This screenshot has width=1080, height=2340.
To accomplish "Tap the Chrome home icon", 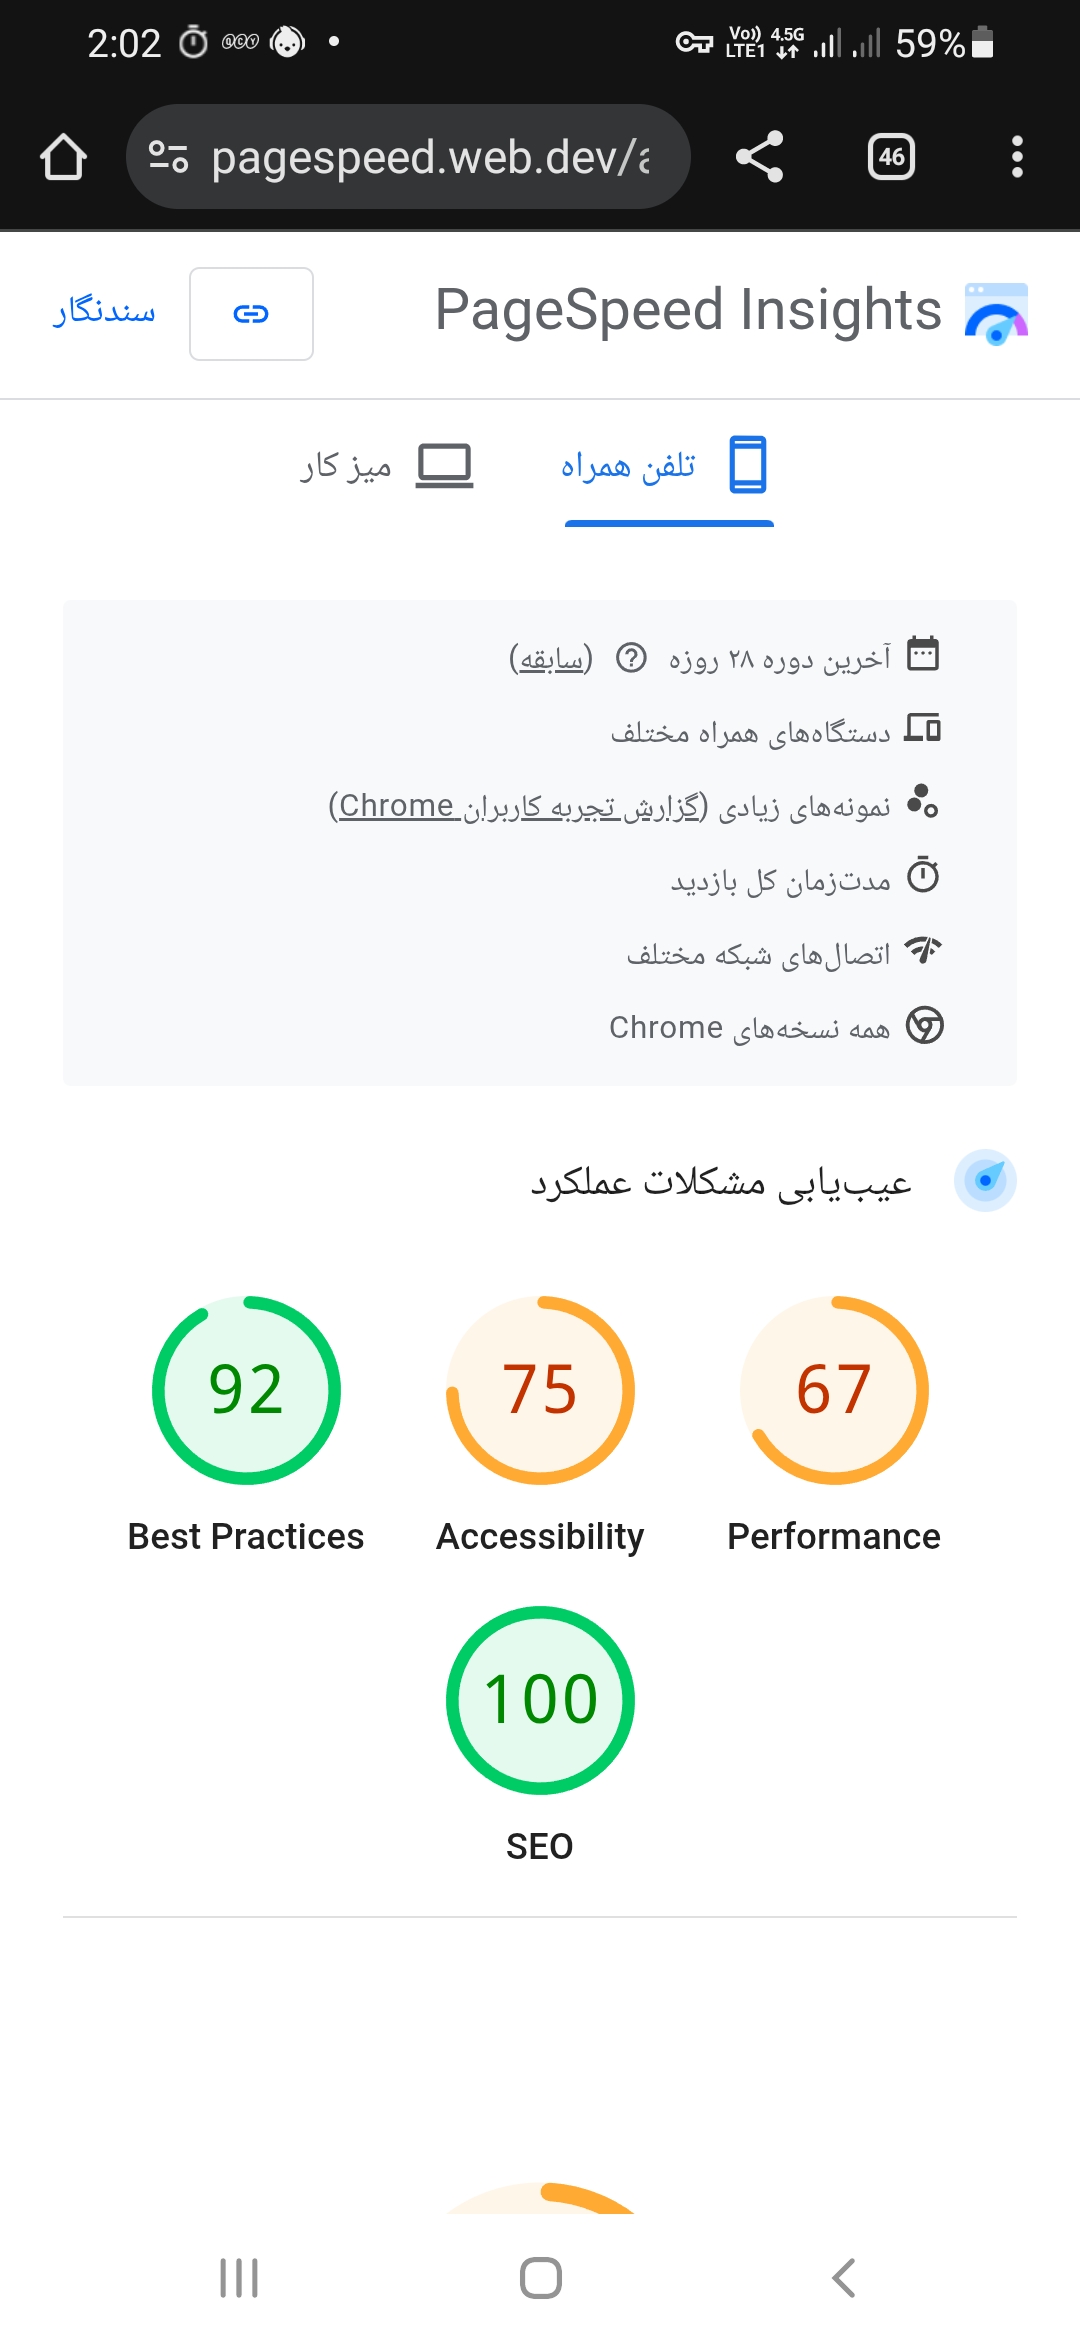I will point(63,157).
